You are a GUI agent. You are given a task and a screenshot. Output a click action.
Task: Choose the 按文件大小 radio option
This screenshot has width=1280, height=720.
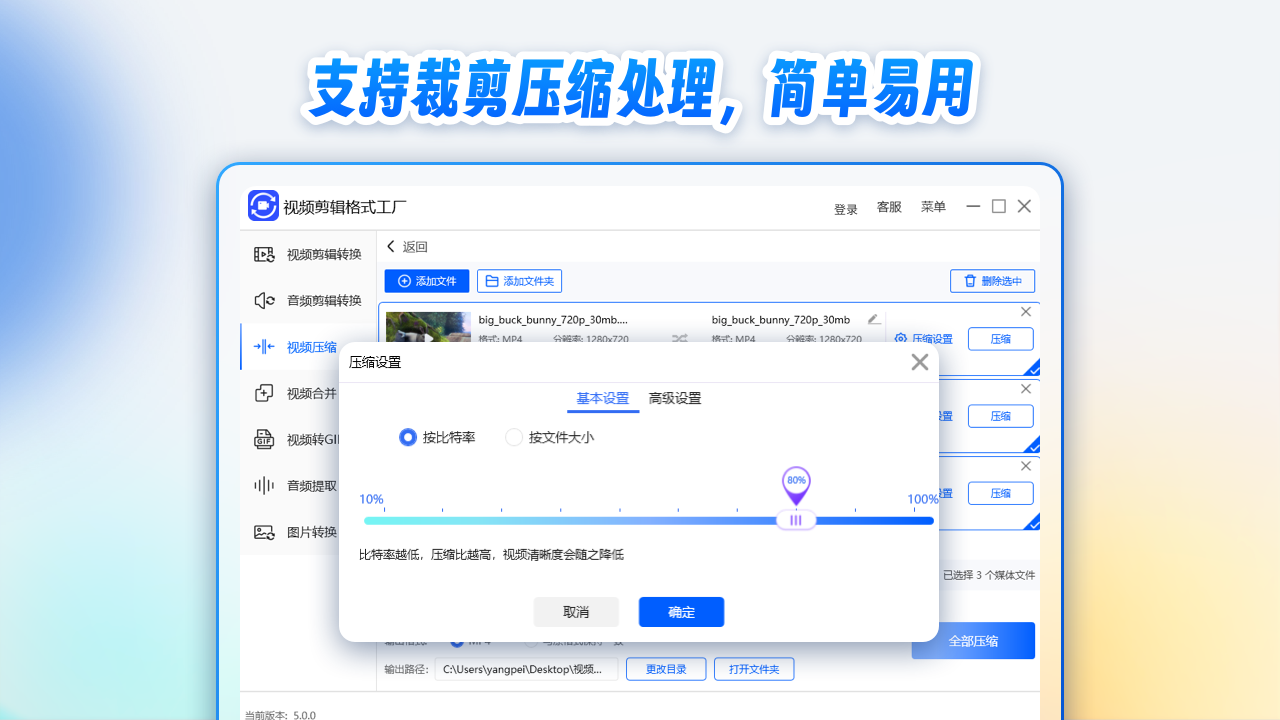pyautogui.click(x=514, y=437)
